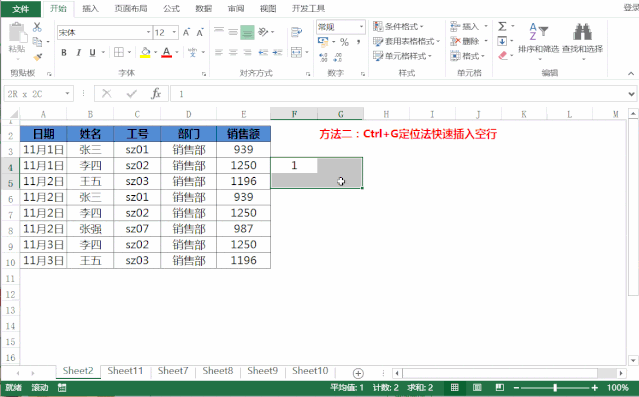Click the accounting number format icon
Viewport: 639px width, 397px height.
point(323,41)
